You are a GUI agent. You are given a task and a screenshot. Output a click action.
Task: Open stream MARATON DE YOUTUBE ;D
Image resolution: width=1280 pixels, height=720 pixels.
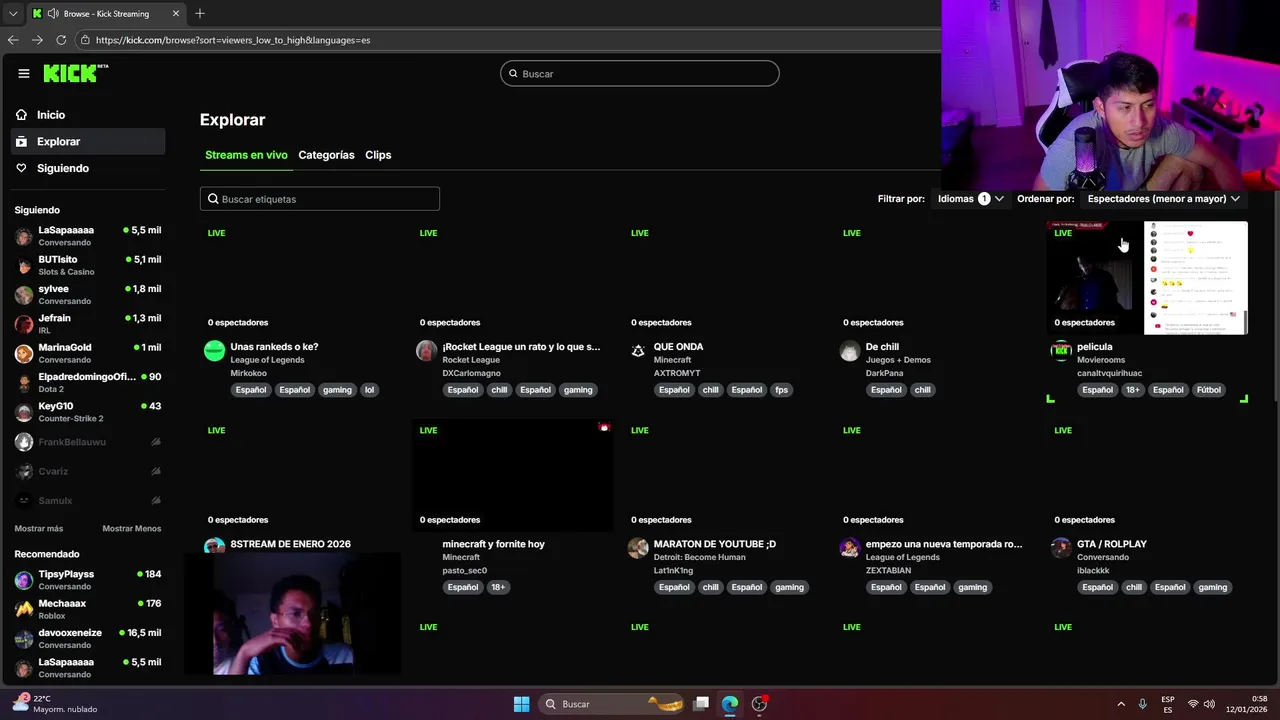click(714, 544)
